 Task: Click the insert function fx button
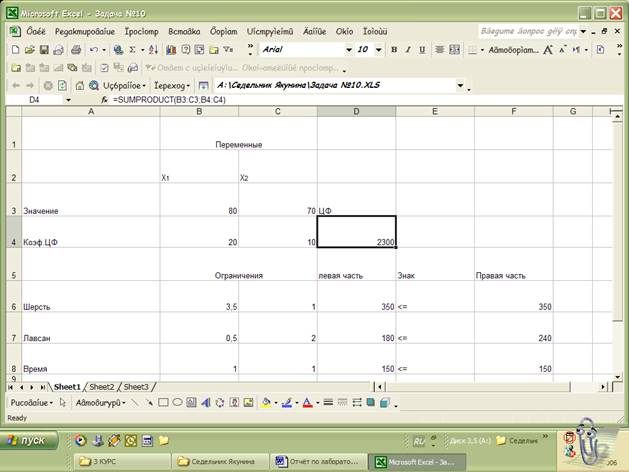coord(104,100)
